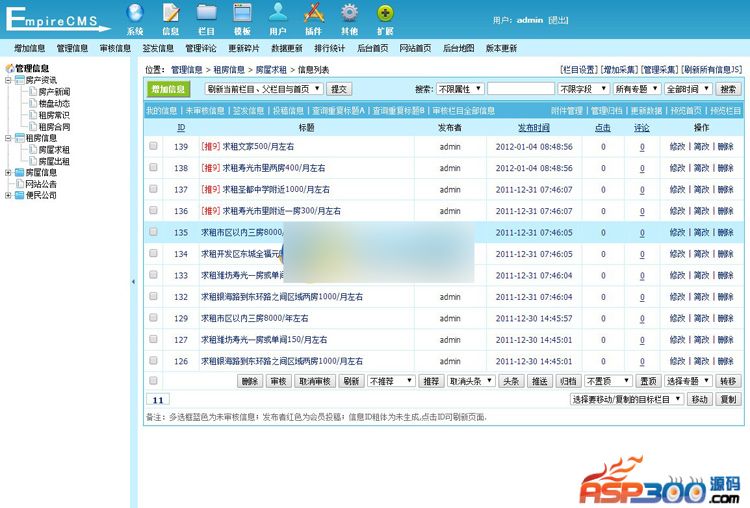750x508 pixels.
Task: Toggle the select-all checkbox below the list
Action: click(154, 381)
